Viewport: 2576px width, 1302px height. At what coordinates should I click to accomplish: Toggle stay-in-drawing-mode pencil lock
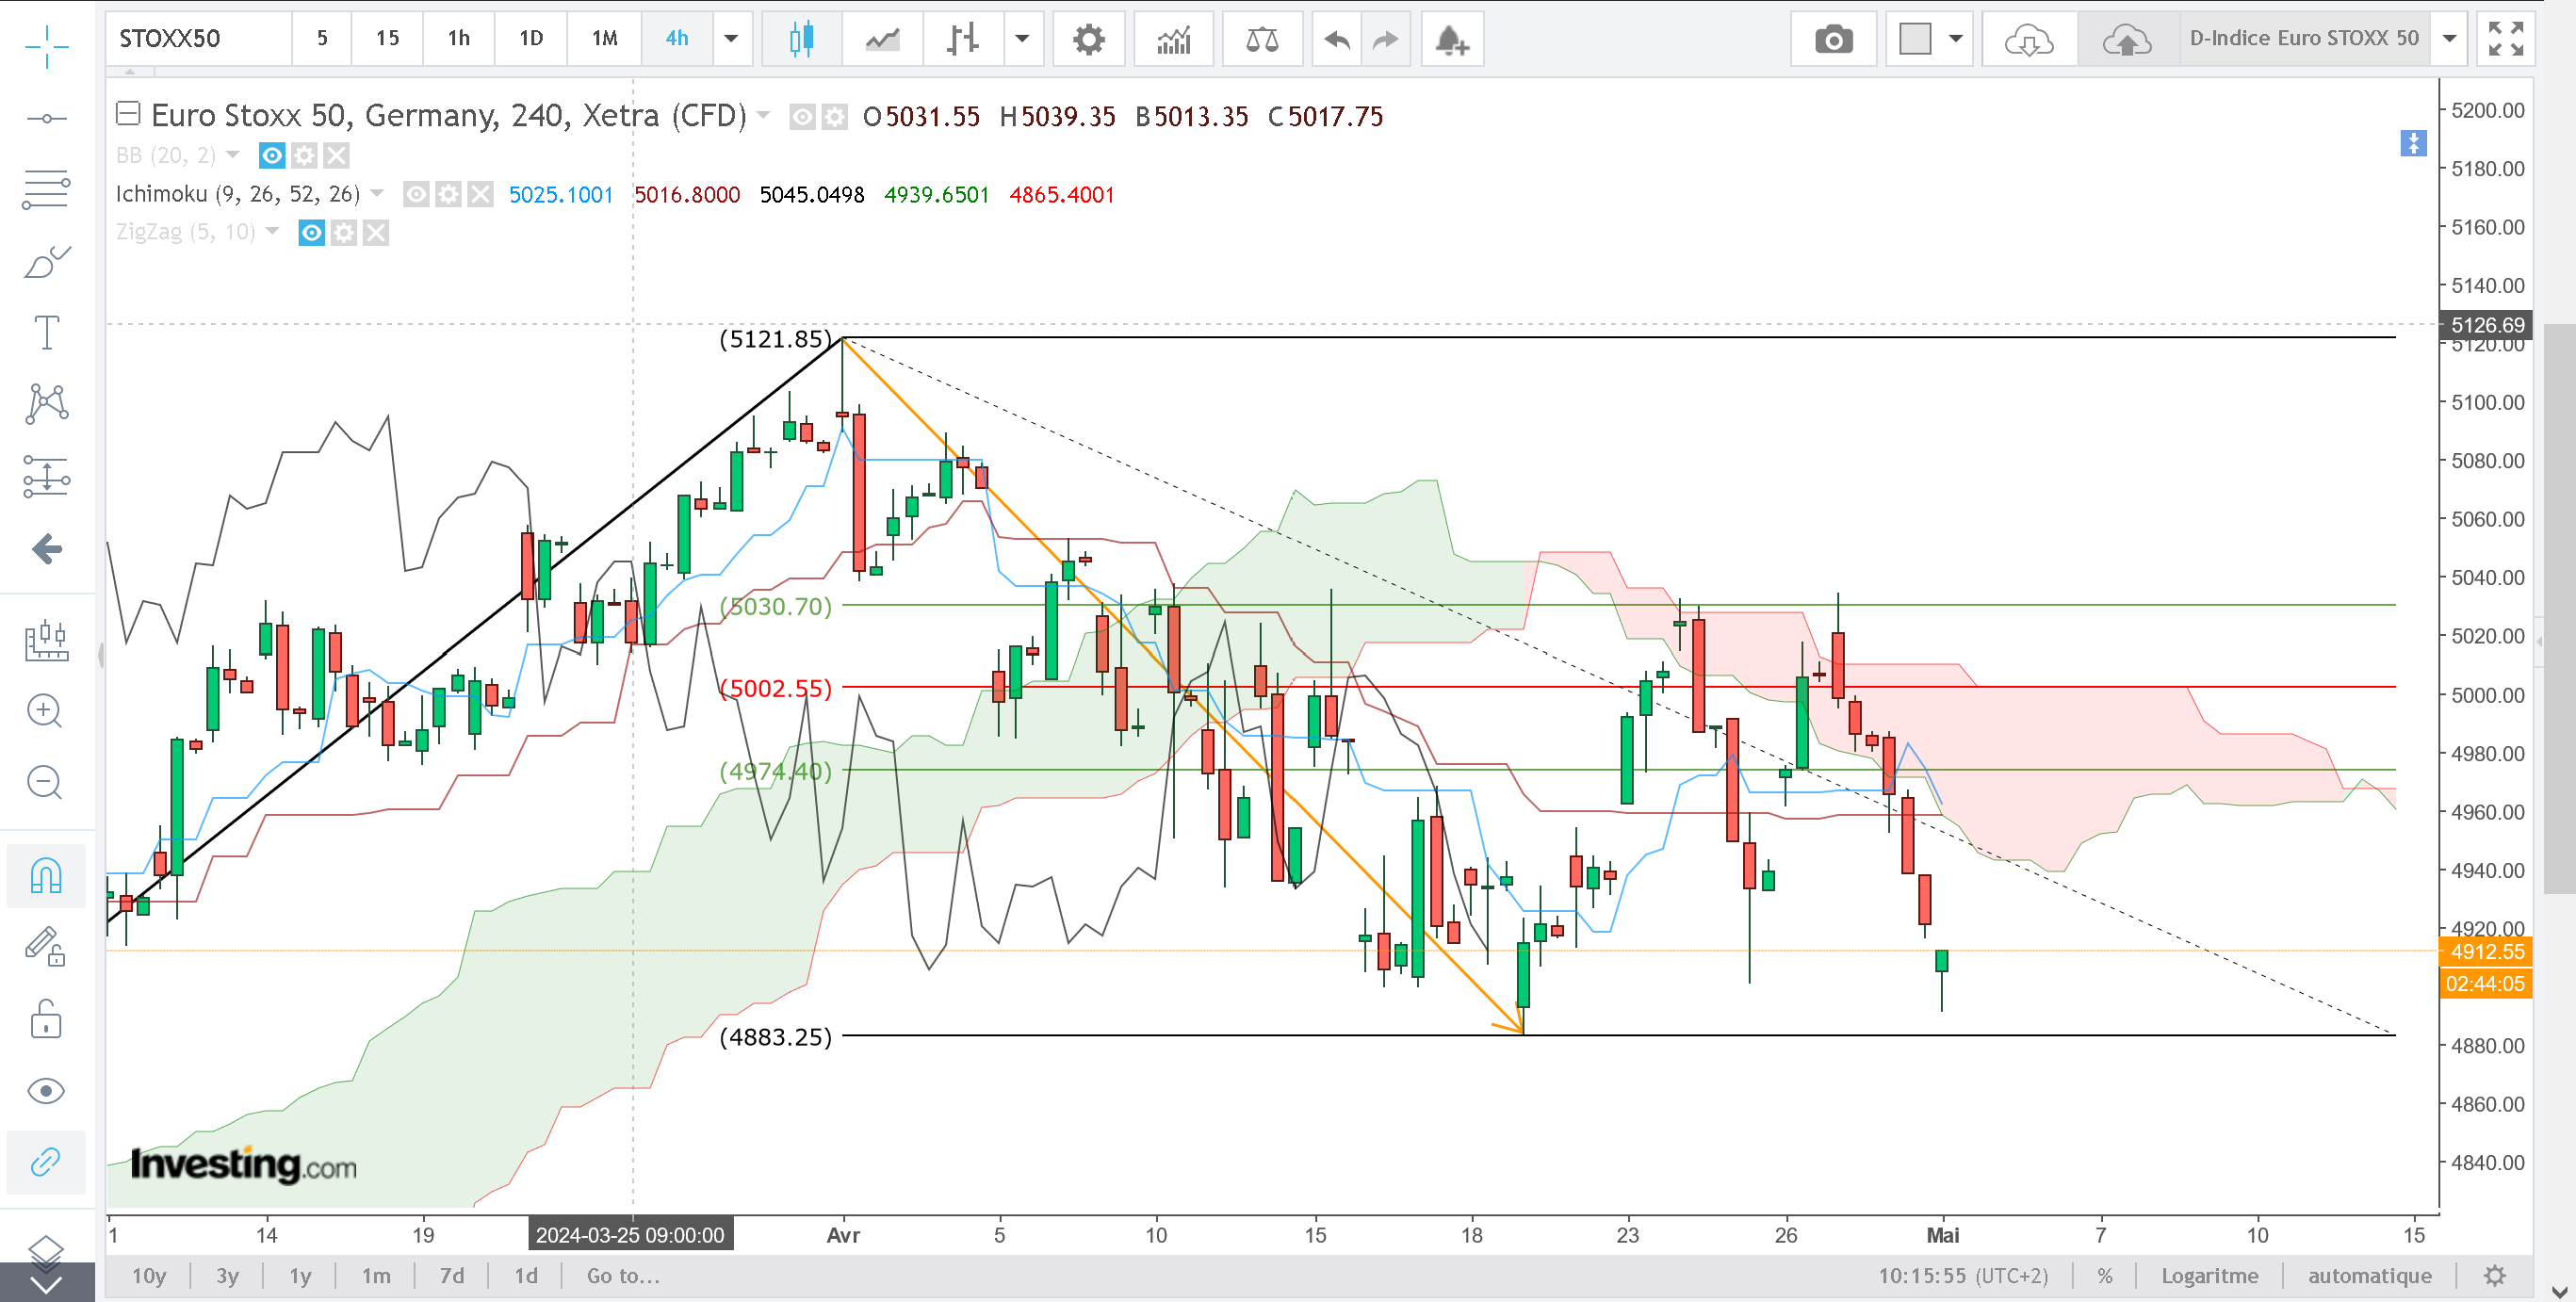click(46, 946)
